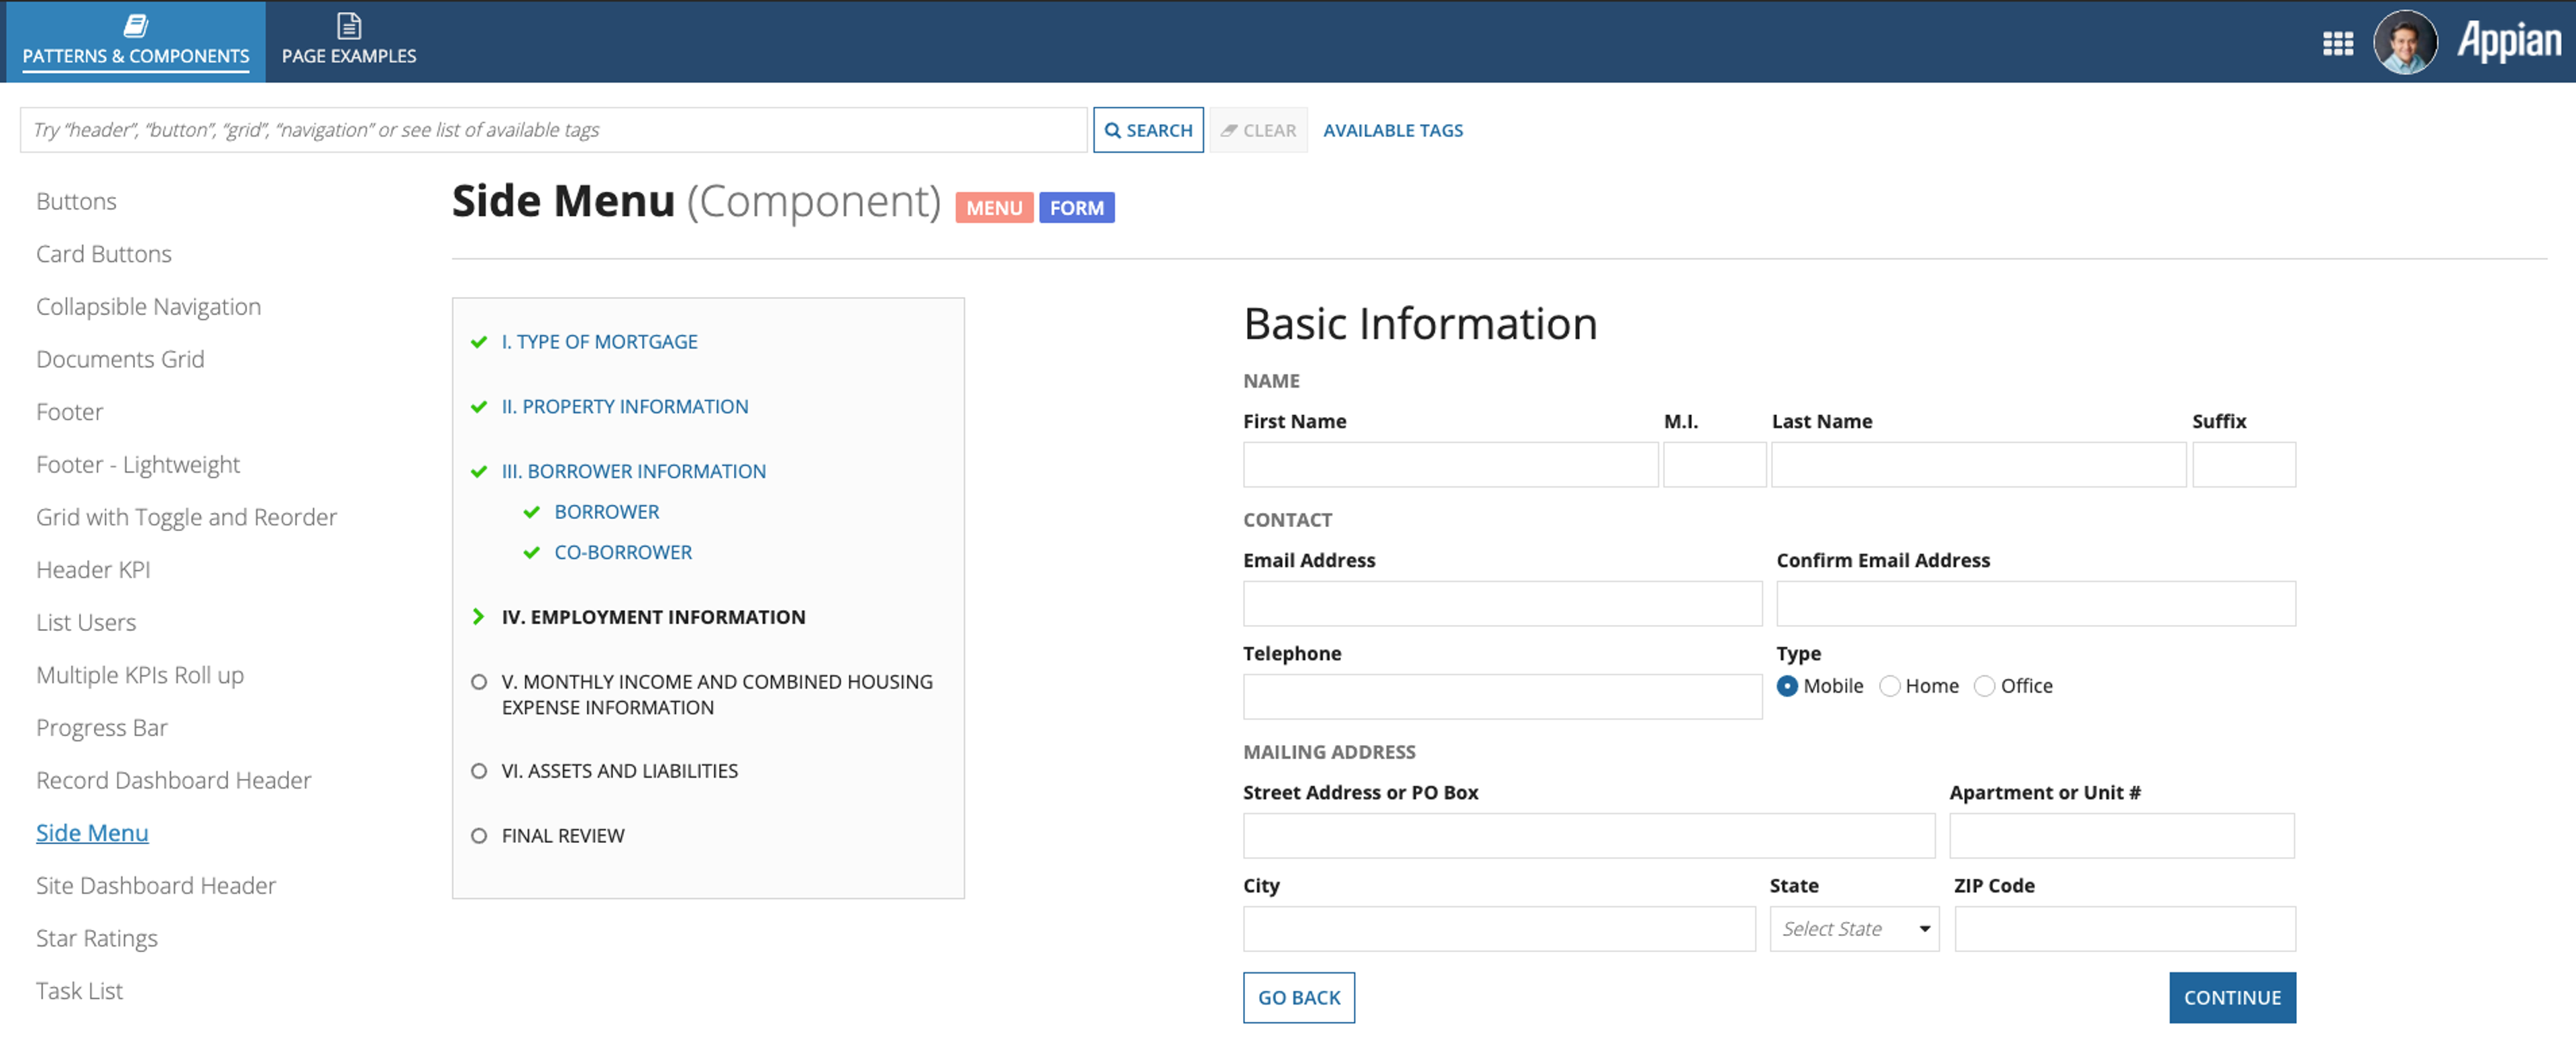Viewport: 2576px width, 1042px height.
Task: Open Collapsible Navigation pattern
Action: tap(149, 307)
